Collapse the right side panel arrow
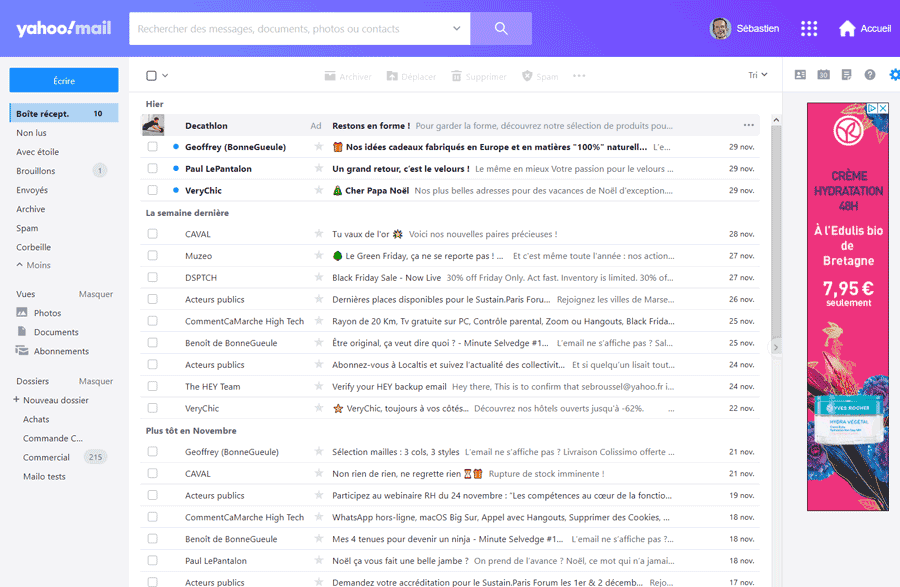 [x=775, y=347]
